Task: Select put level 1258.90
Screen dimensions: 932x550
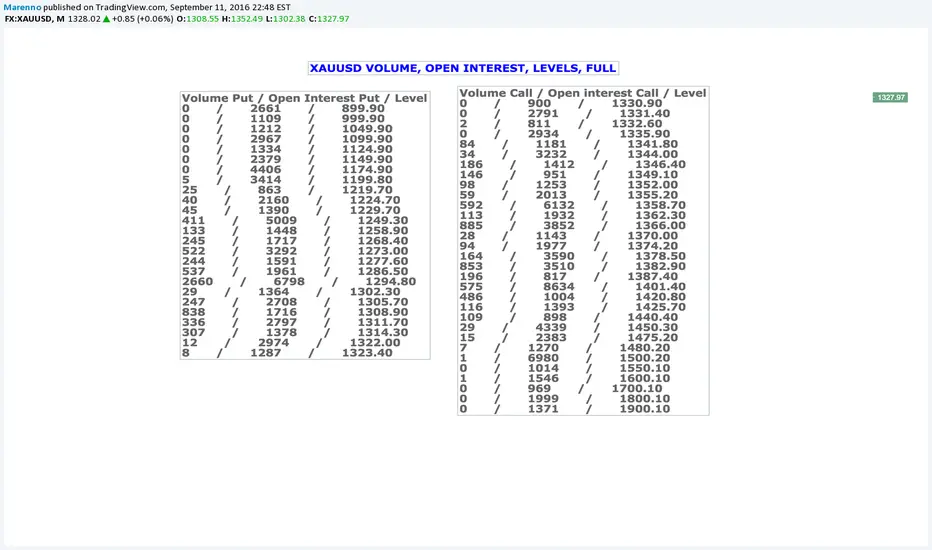Action: pos(383,230)
